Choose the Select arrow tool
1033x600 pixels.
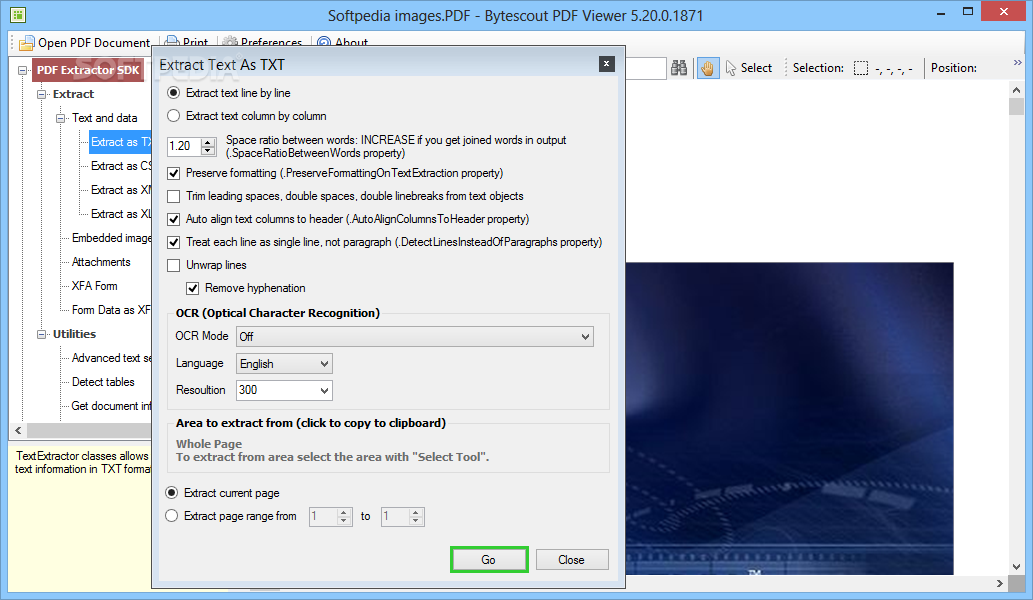(x=748, y=68)
